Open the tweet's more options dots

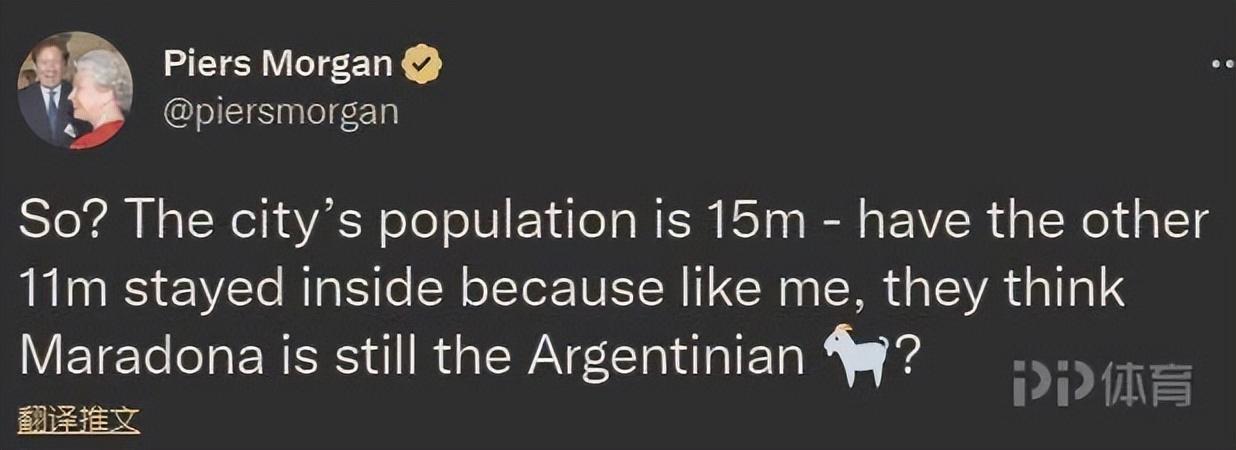[x=1222, y=64]
